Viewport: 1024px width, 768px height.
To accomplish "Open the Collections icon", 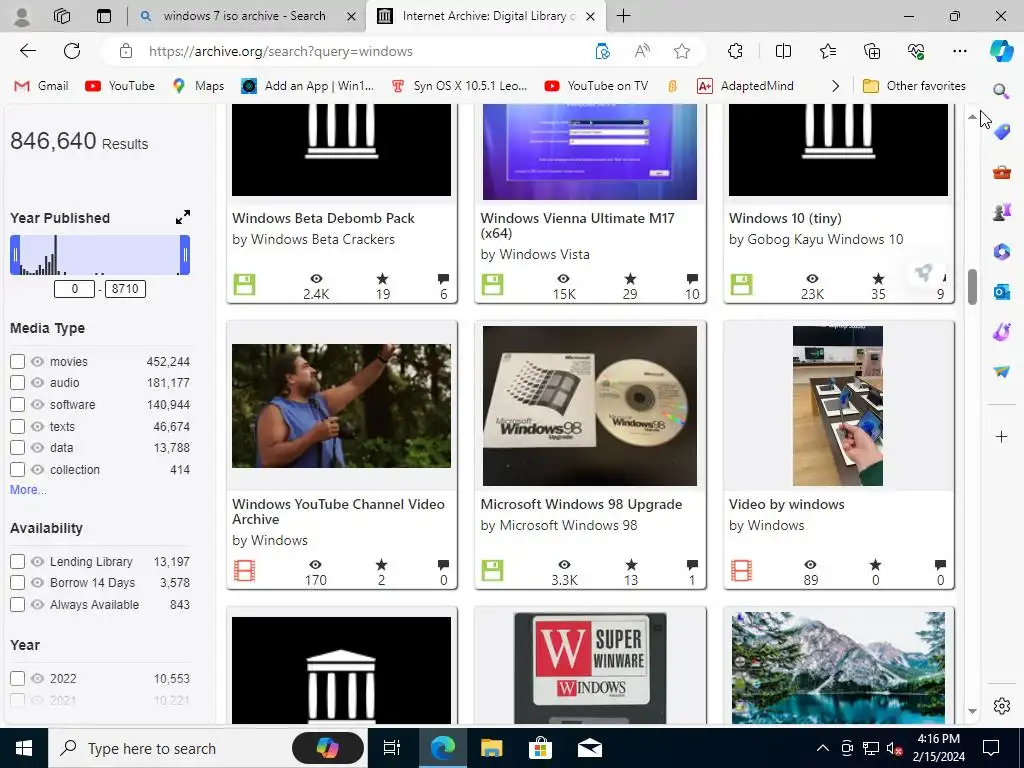I will tap(872, 51).
